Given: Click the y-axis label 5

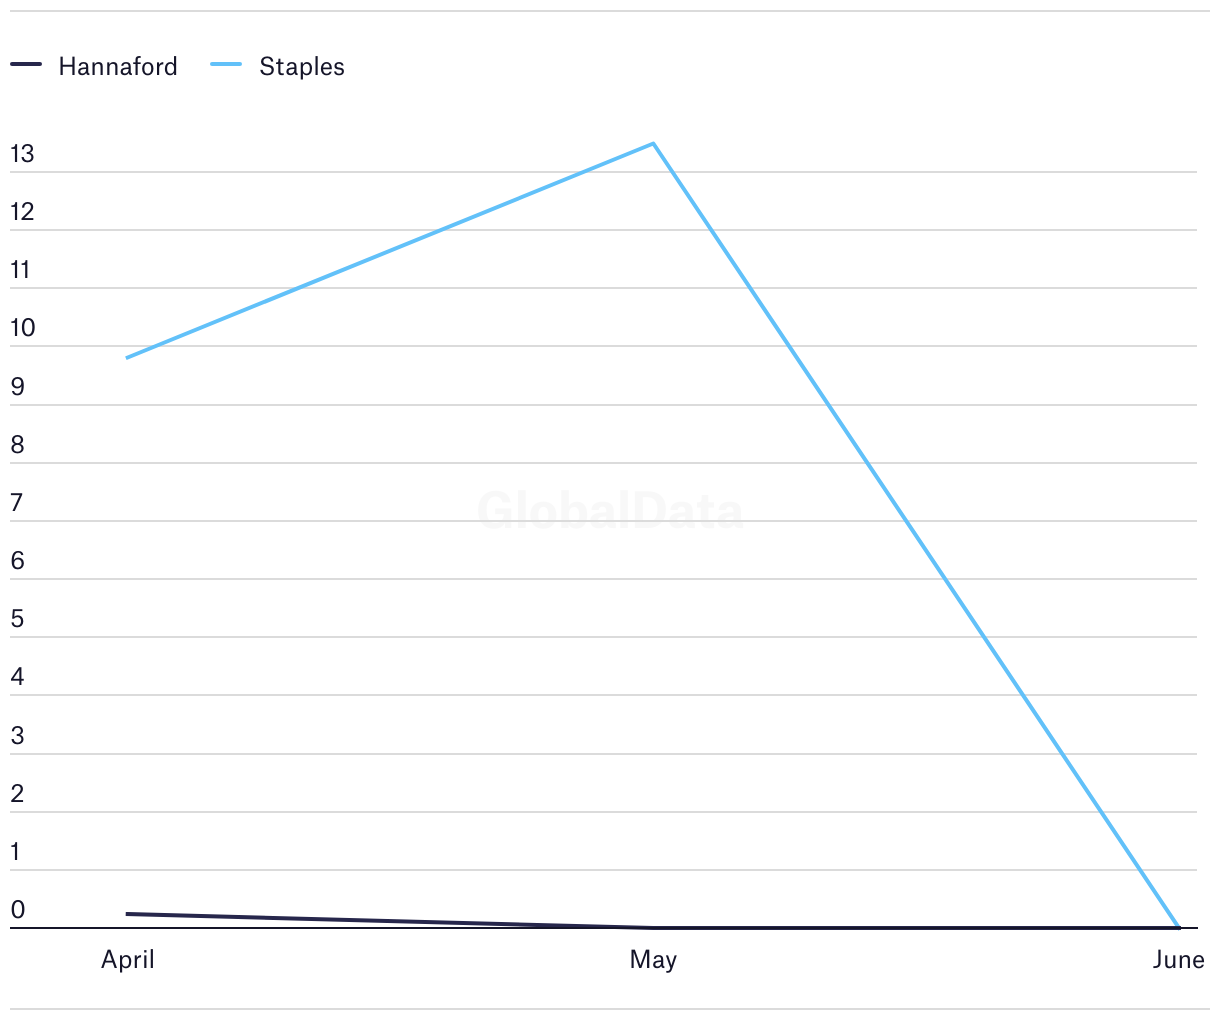Looking at the screenshot, I should pyautogui.click(x=17, y=619).
